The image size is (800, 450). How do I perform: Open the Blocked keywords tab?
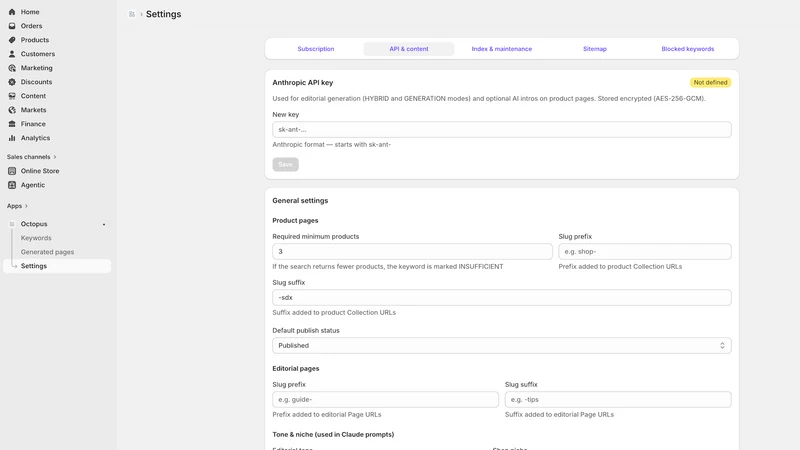(688, 49)
